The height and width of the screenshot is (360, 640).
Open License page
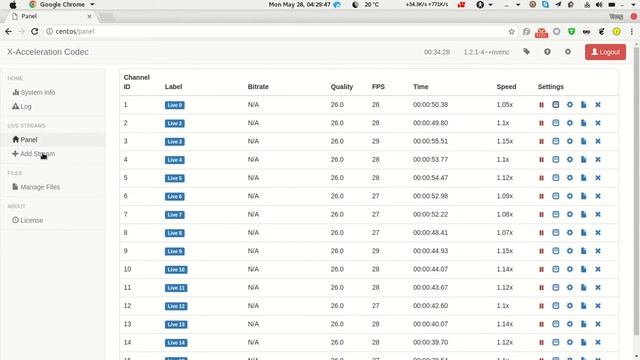27,220
